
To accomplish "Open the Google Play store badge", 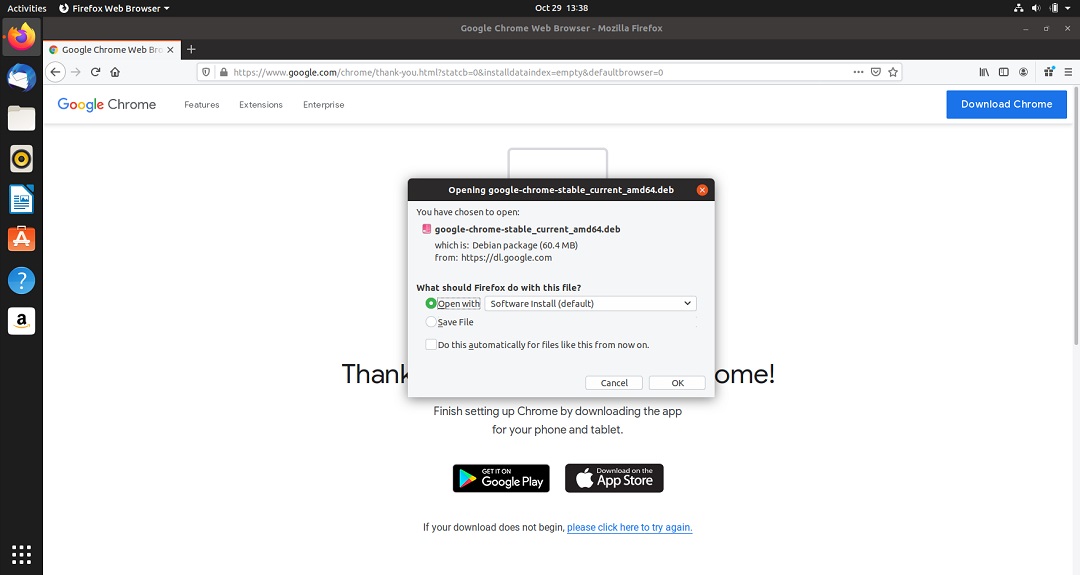I will click(x=501, y=478).
